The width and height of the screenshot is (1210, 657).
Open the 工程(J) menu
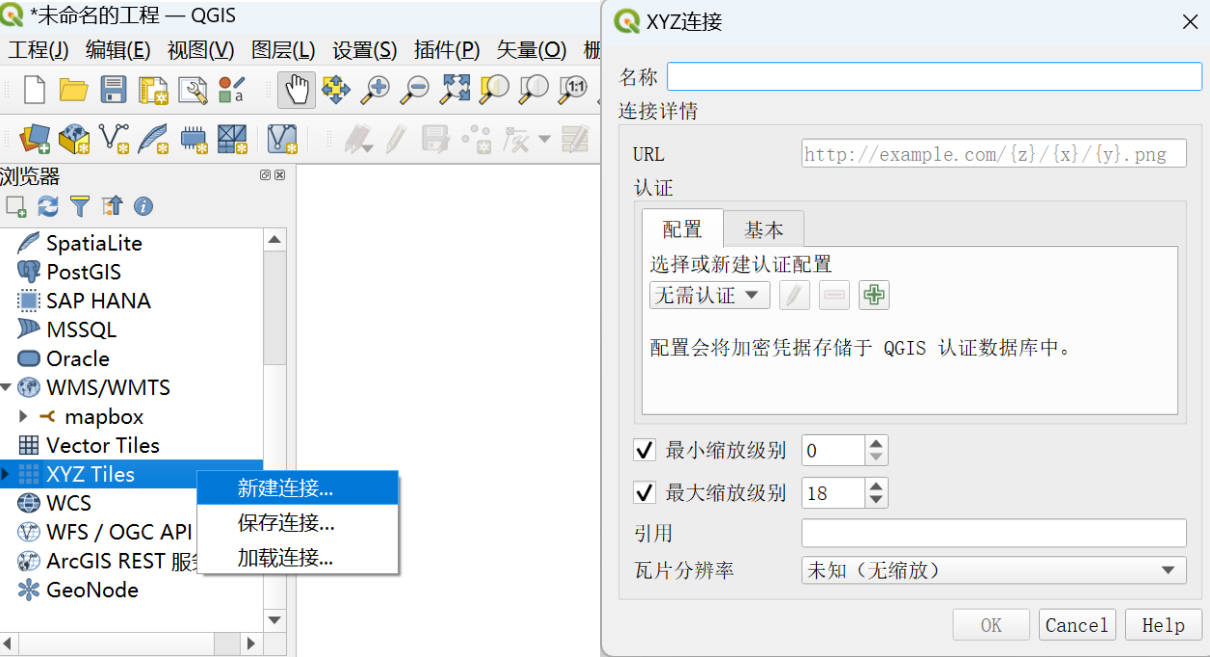click(x=39, y=50)
